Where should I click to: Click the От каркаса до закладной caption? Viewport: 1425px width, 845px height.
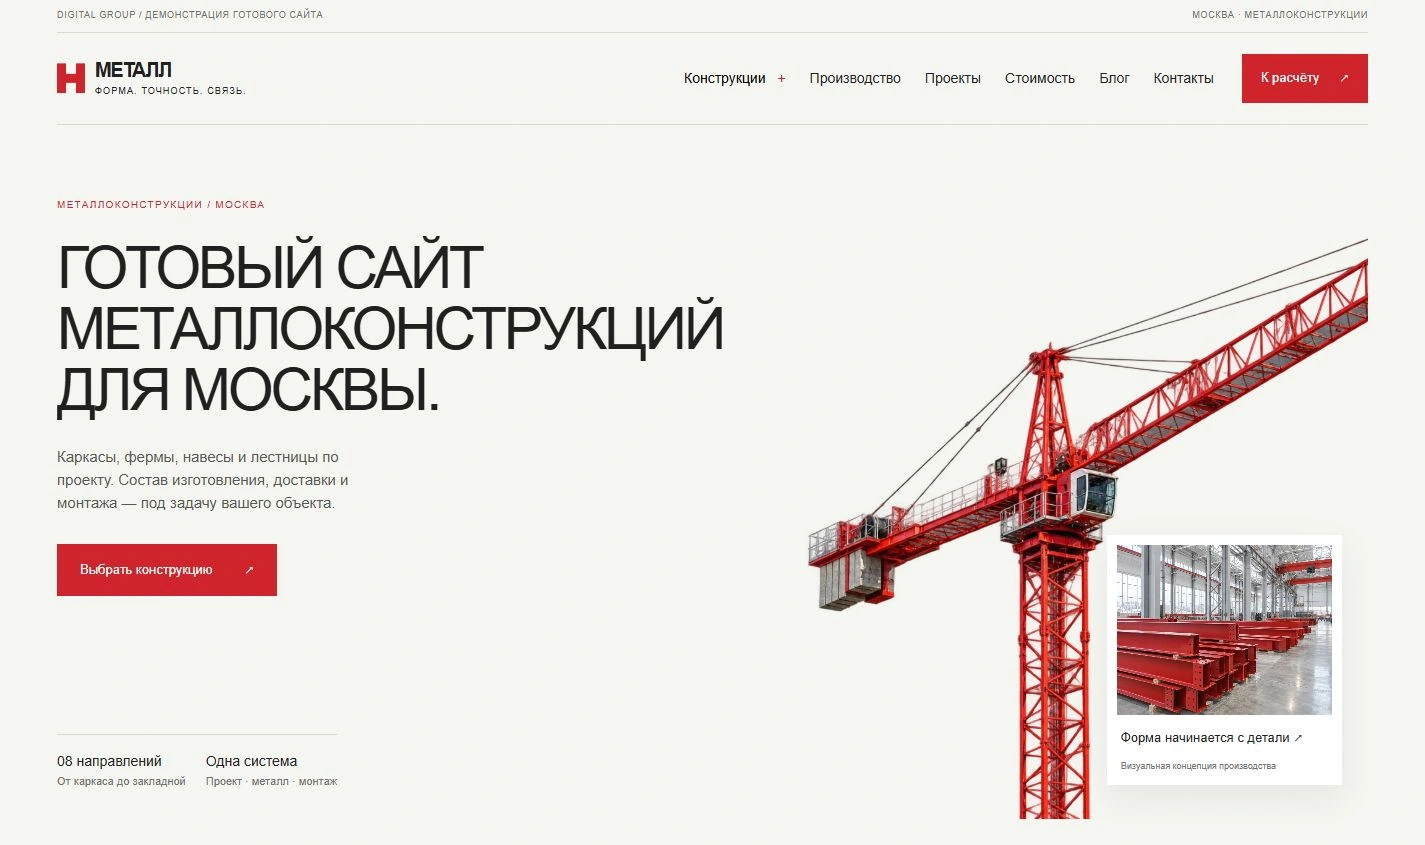coord(121,781)
